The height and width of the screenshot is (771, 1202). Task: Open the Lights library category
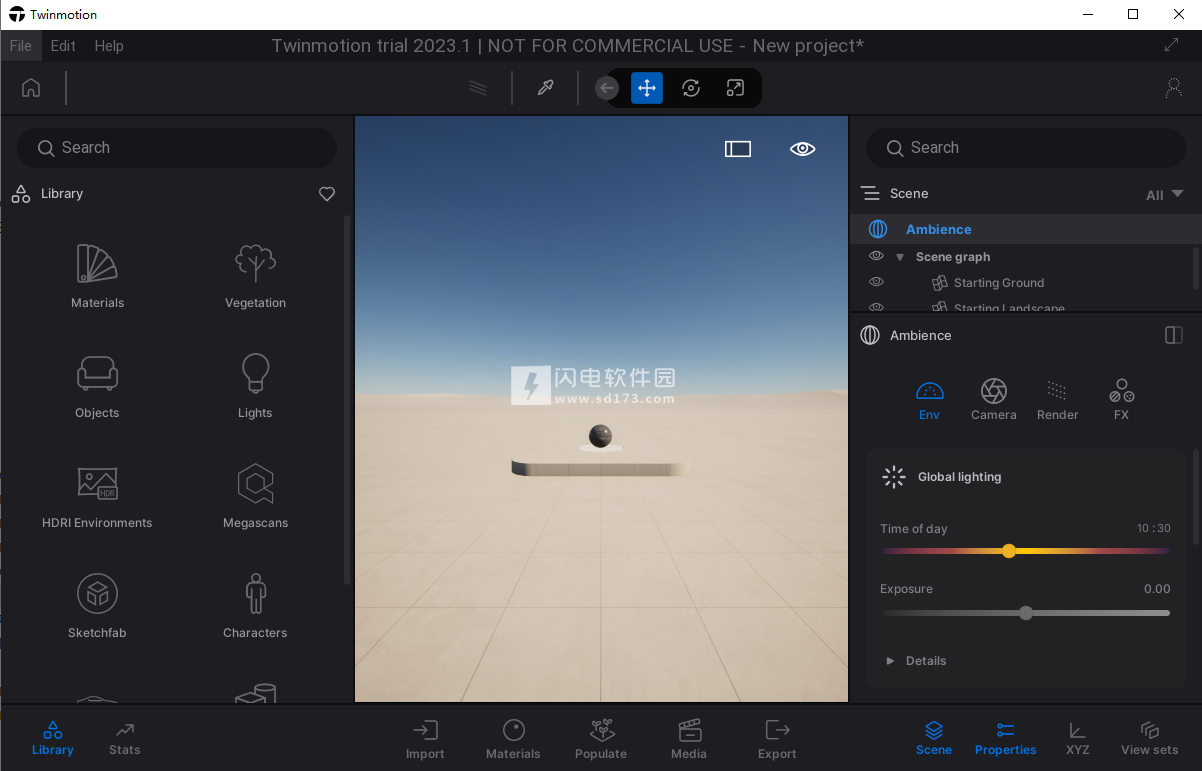(x=255, y=387)
